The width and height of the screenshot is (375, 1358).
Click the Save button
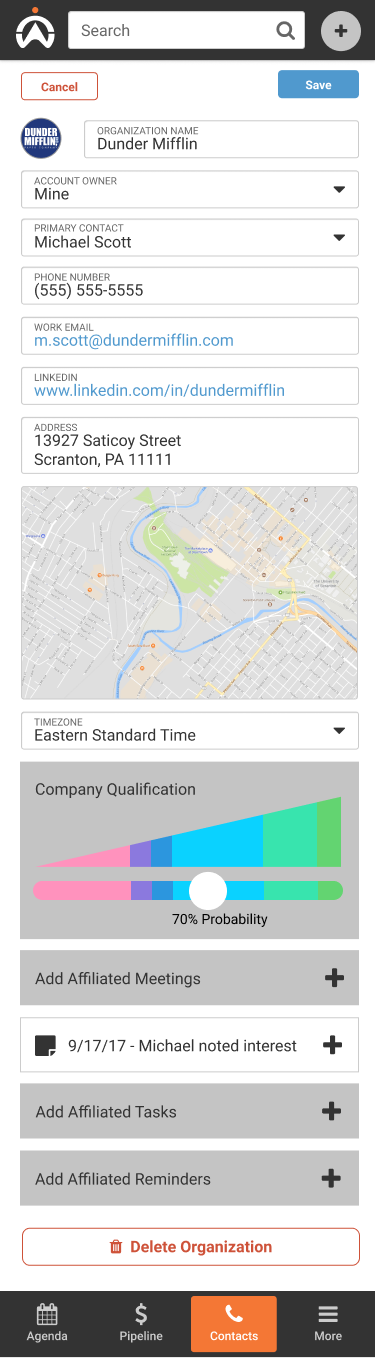point(318,85)
